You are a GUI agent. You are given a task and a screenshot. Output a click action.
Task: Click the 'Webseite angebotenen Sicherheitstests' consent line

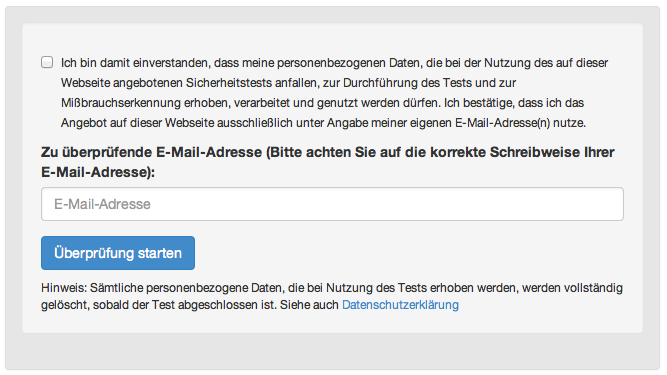click(288, 83)
